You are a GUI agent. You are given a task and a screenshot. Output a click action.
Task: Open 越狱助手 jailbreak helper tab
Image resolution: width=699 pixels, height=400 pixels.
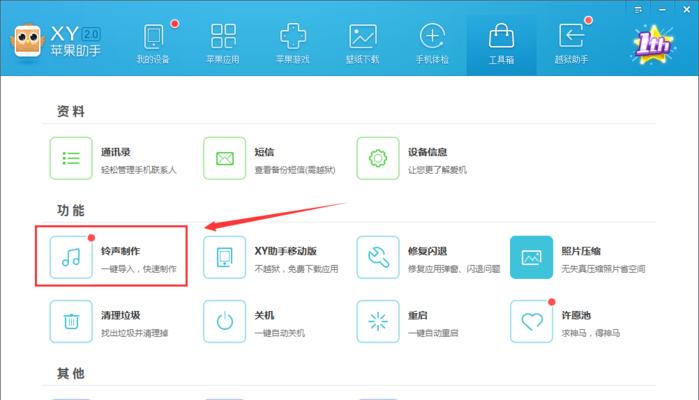571,44
